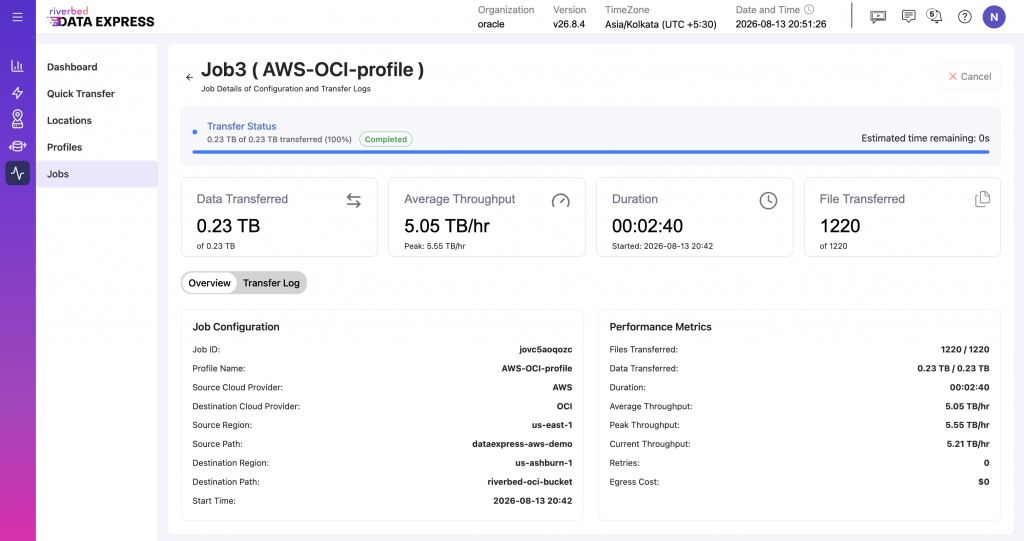This screenshot has height=541, width=1024.
Task: Click the date and time value in header
Action: (780, 24)
